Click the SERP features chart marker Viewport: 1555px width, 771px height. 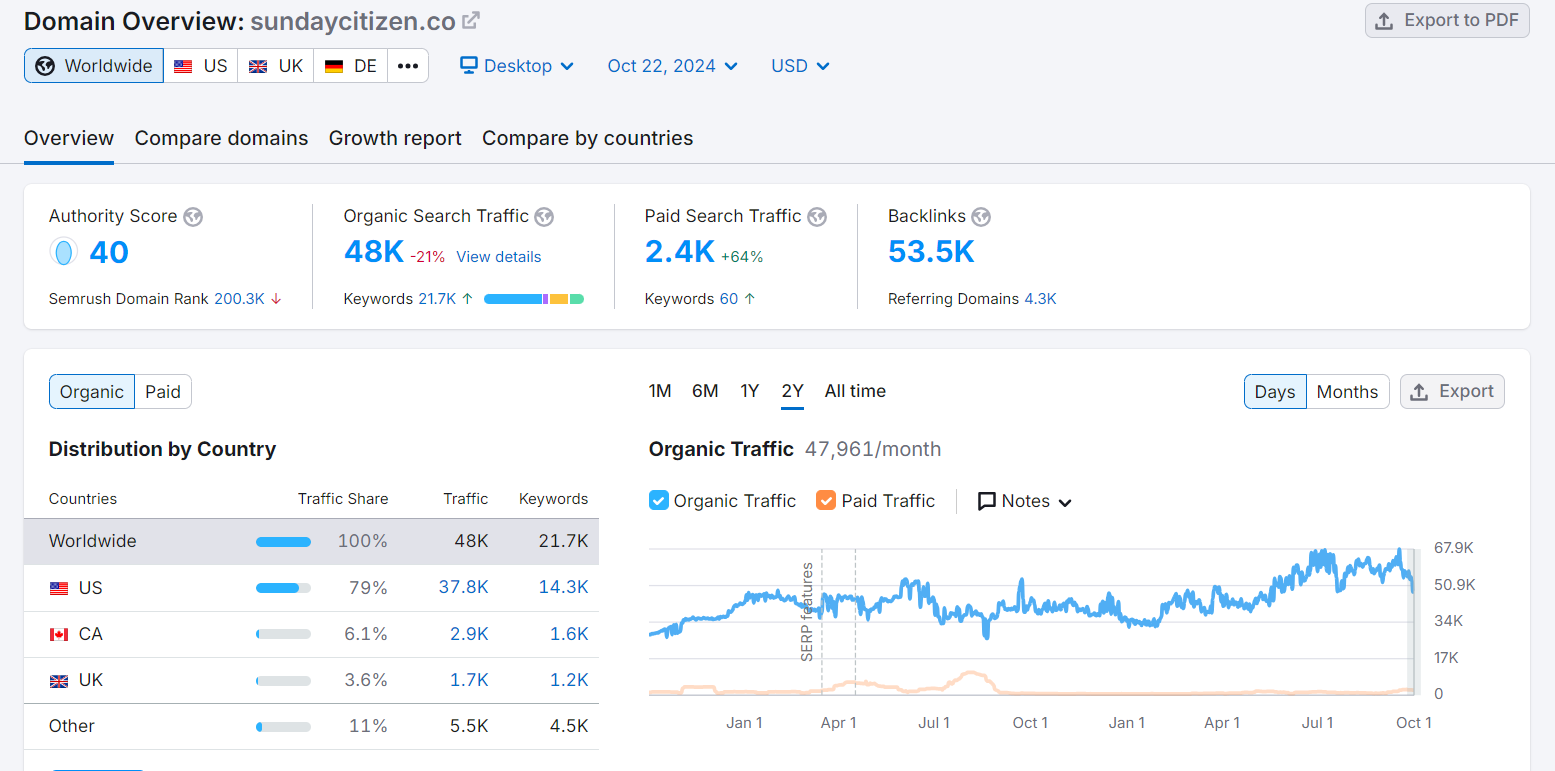click(808, 612)
